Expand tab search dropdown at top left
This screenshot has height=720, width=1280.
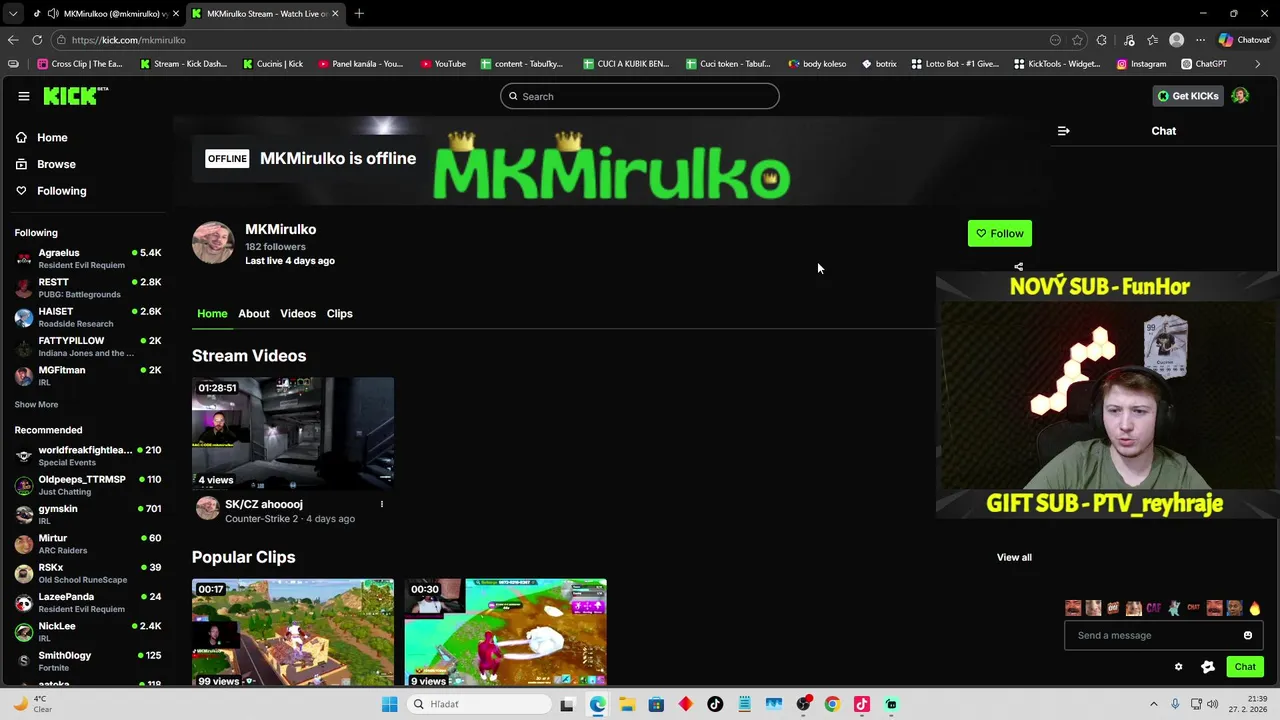(x=13, y=13)
